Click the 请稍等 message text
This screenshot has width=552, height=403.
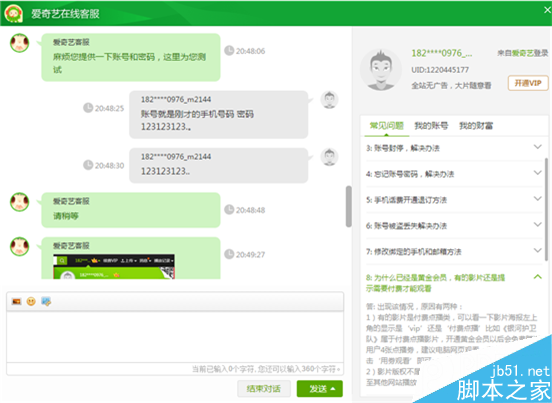66,216
